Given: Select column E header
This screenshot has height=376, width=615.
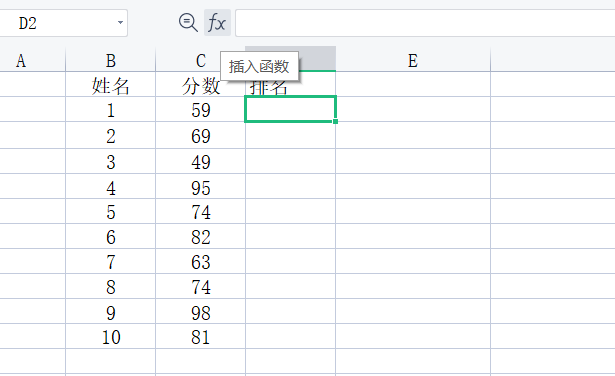Looking at the screenshot, I should click(x=413, y=60).
